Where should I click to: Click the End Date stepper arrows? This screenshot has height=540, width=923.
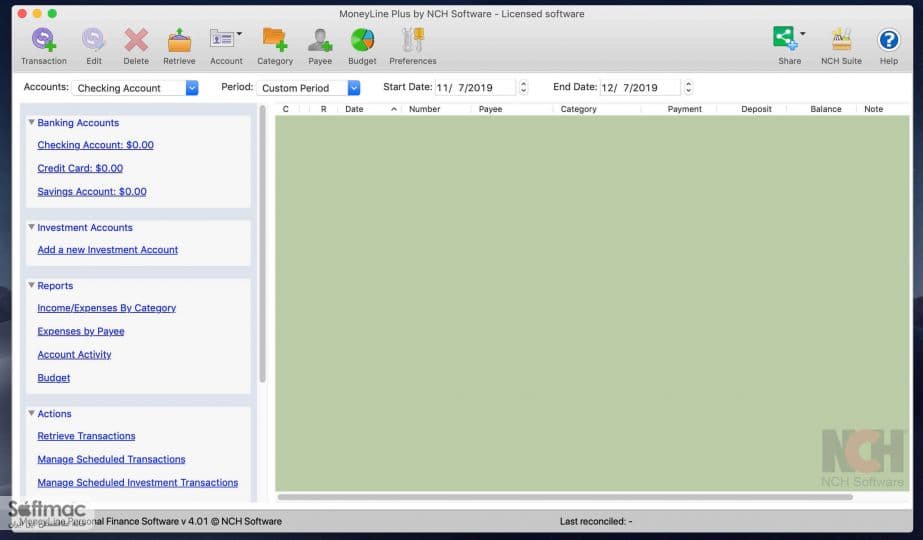[x=688, y=88]
